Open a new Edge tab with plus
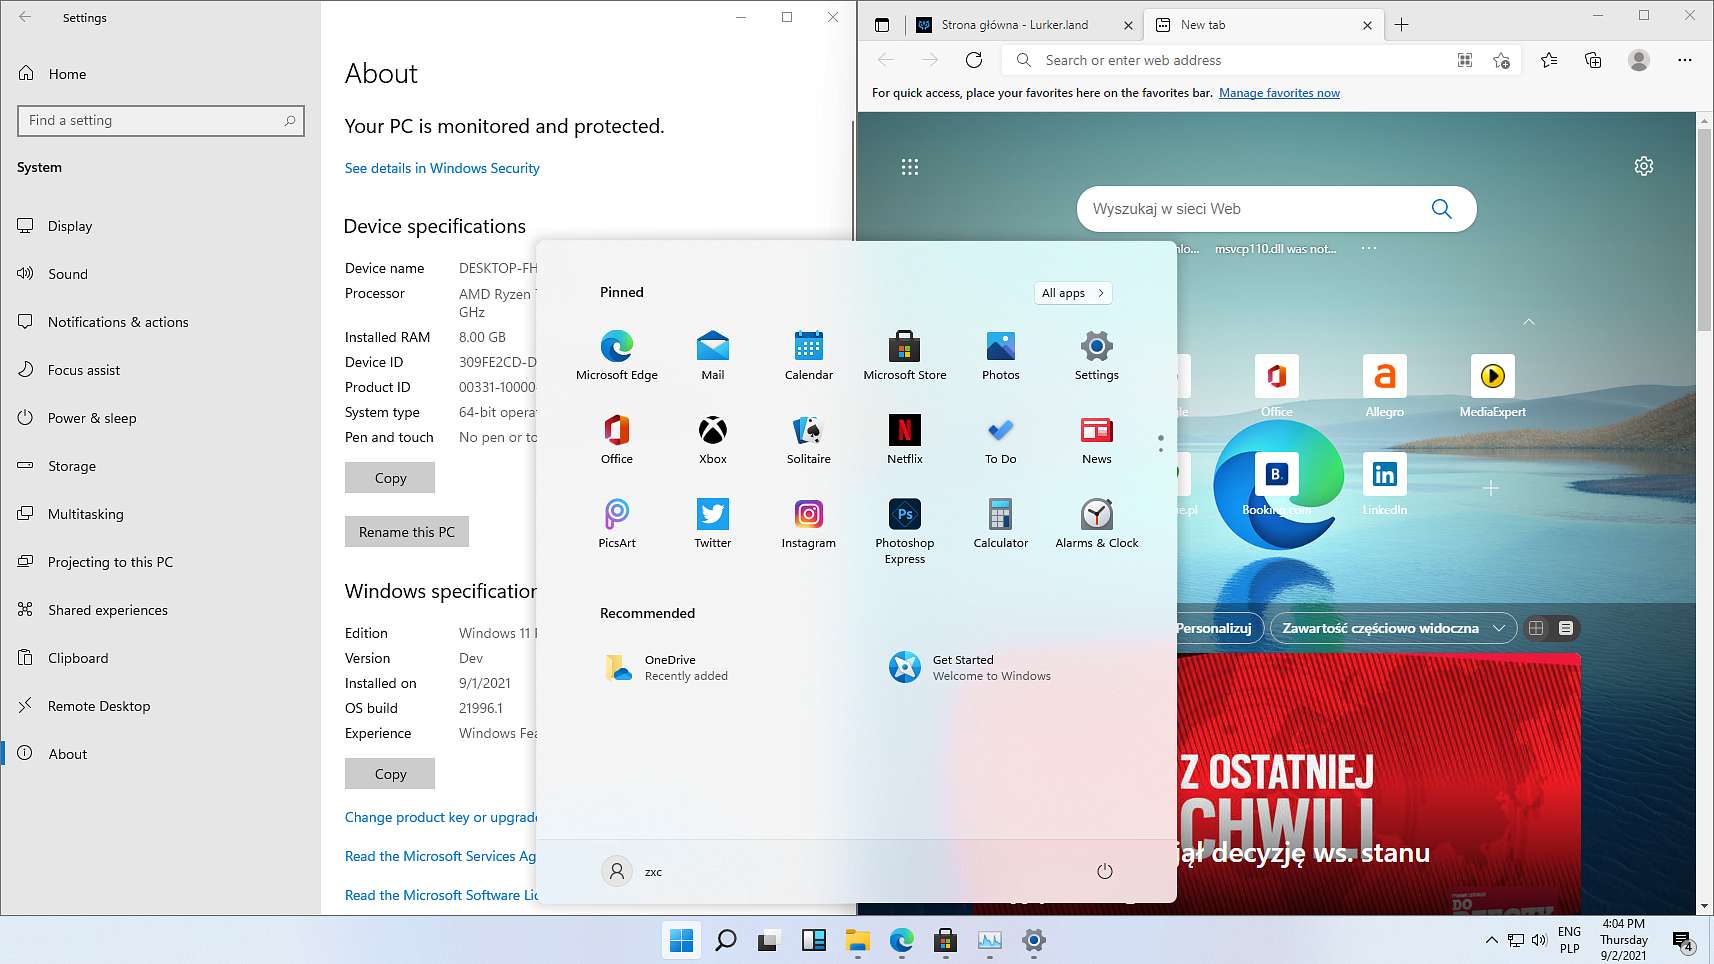Viewport: 1714px width, 964px height. 1402,25
